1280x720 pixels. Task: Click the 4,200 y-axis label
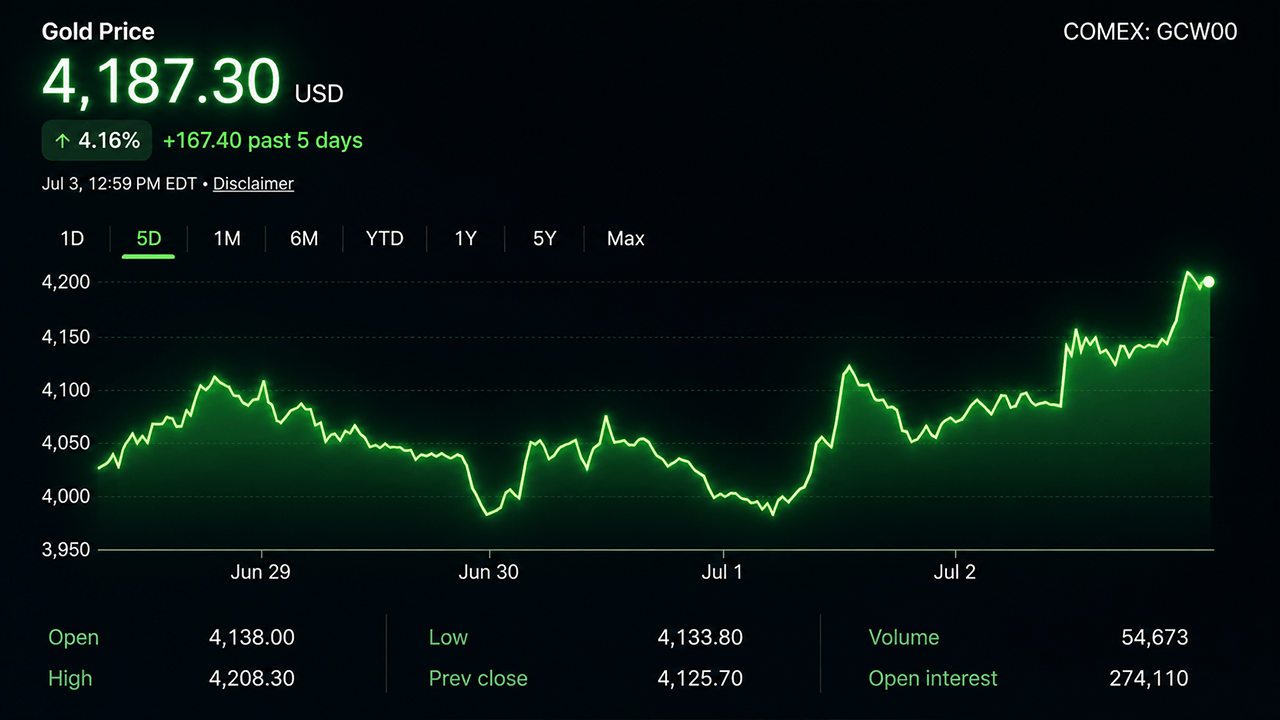pyautogui.click(x=66, y=283)
